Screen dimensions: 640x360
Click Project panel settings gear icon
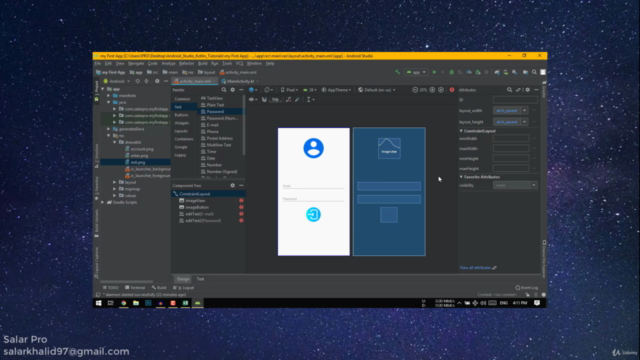(x=157, y=81)
